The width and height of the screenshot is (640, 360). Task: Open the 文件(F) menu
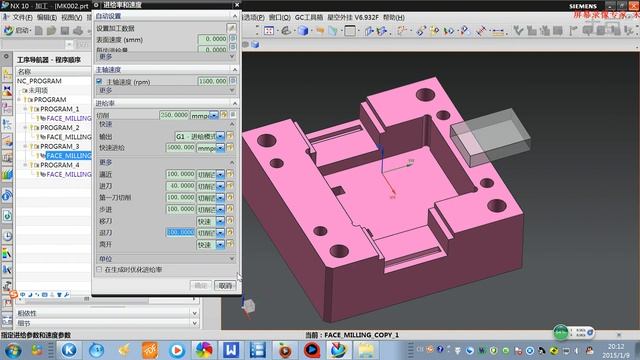pyautogui.click(x=22, y=17)
